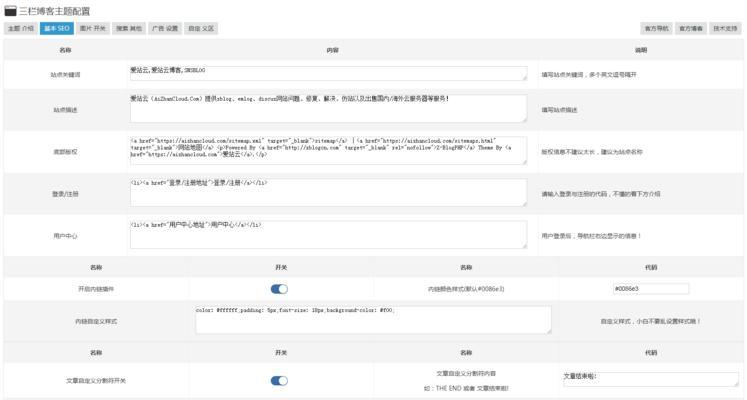Click the window icon beside 三栏博客主题配置
Image resolution: width=747 pixels, height=400 pixels.
pos(10,10)
